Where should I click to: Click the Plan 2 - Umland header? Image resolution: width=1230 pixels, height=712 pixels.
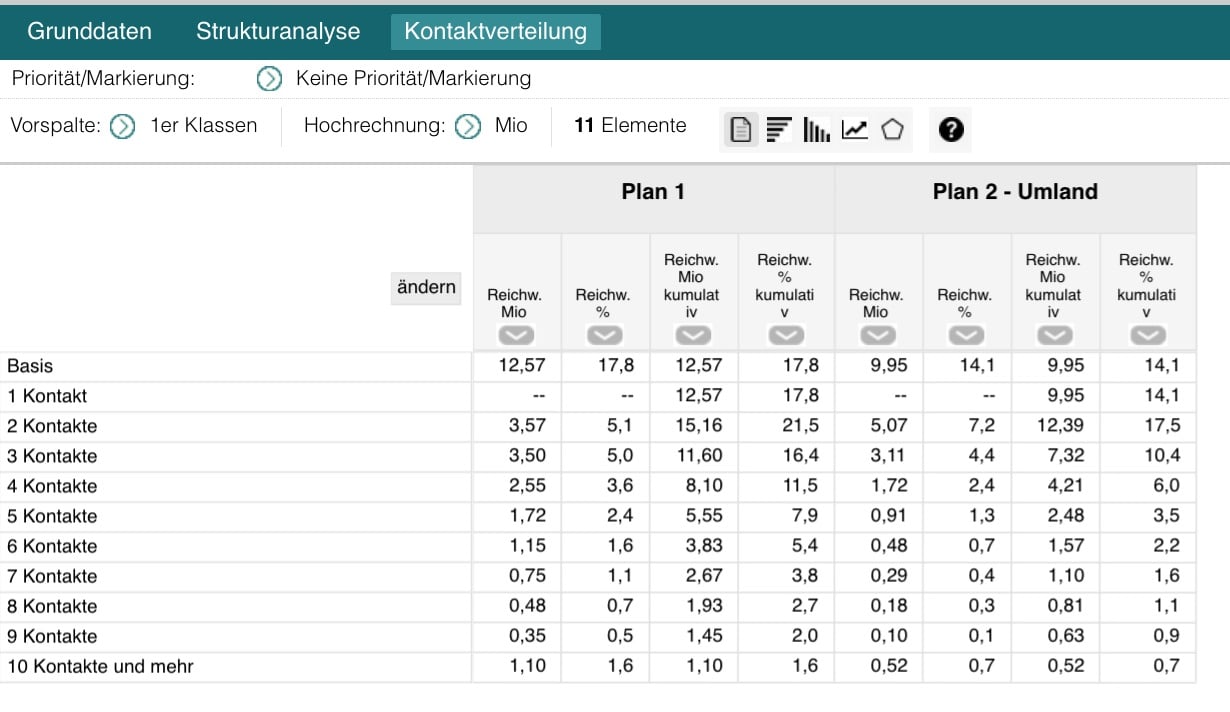pyautogui.click(x=1015, y=191)
